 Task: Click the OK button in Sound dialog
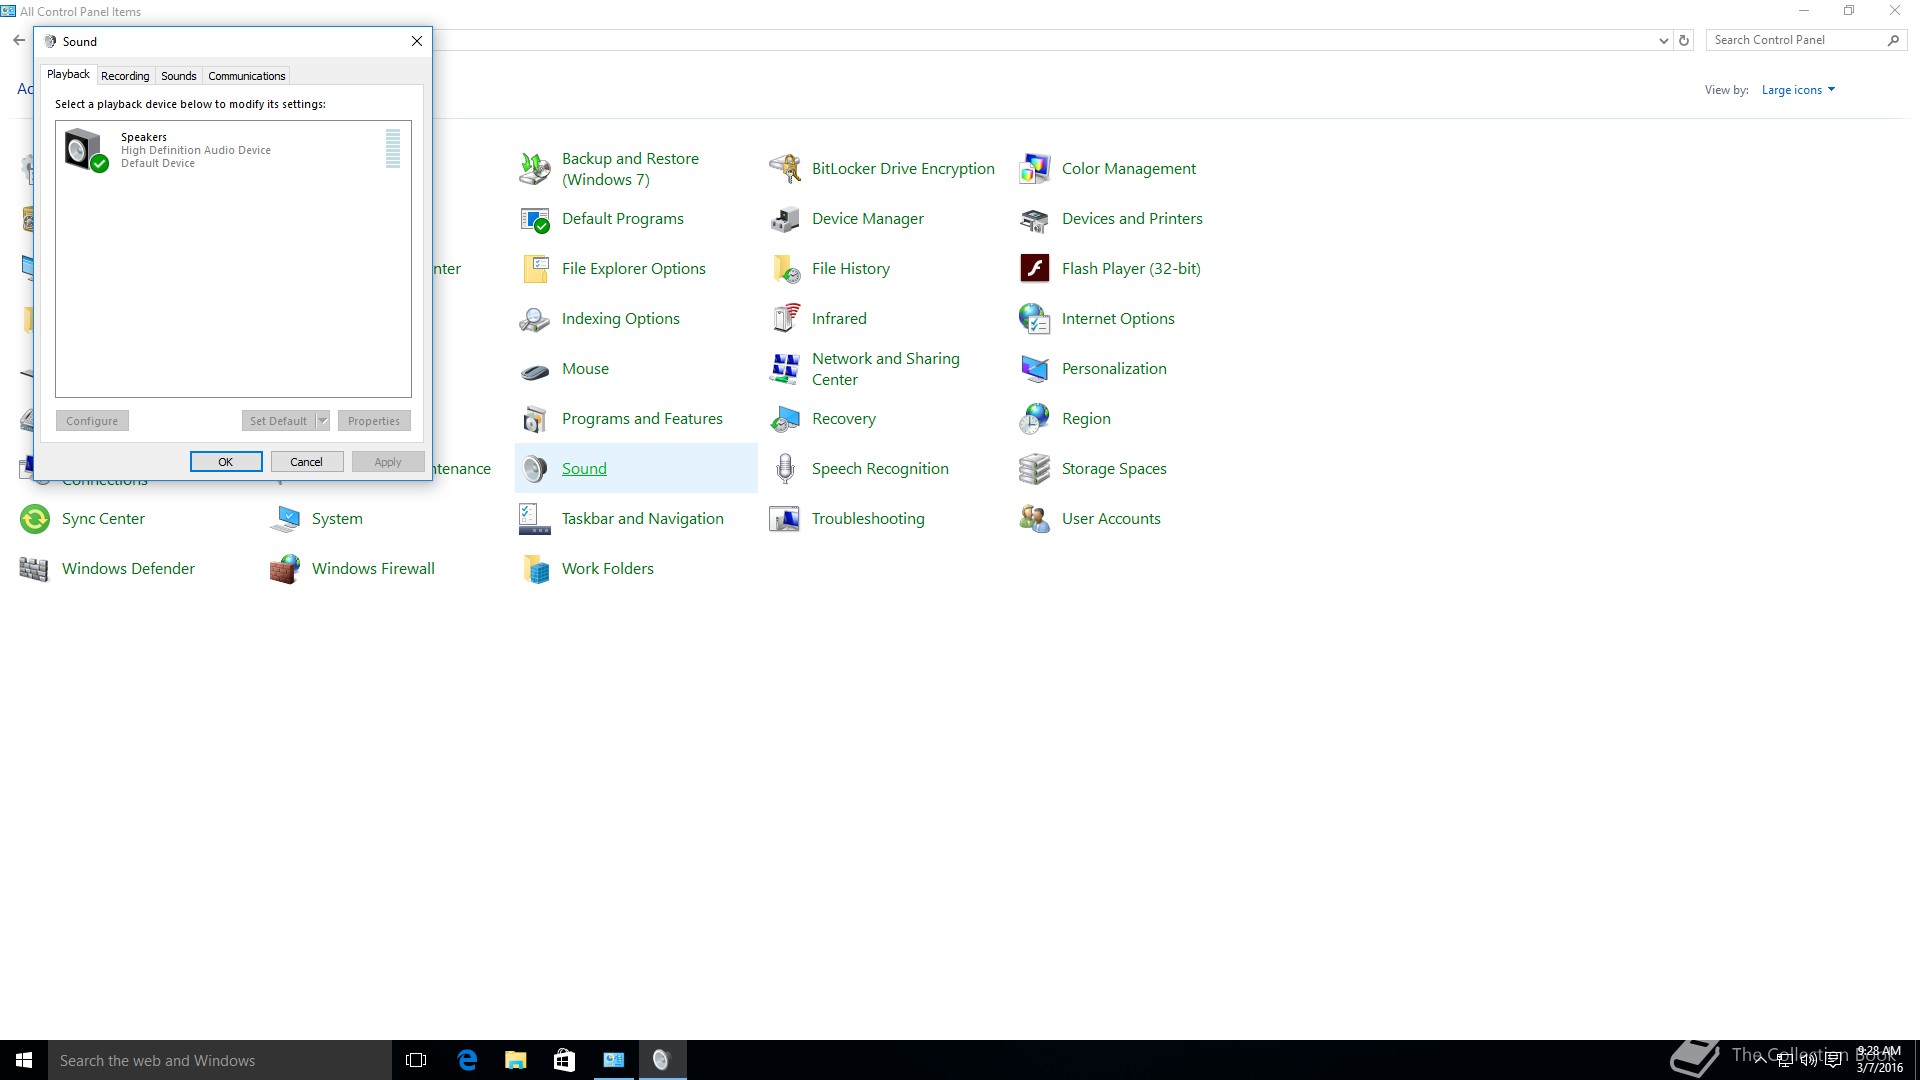(226, 462)
